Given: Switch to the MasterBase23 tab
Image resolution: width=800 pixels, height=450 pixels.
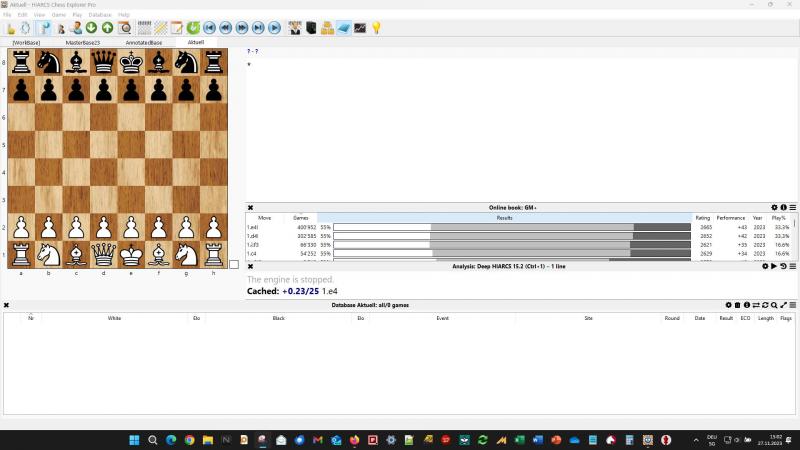Looking at the screenshot, I should click(x=83, y=43).
